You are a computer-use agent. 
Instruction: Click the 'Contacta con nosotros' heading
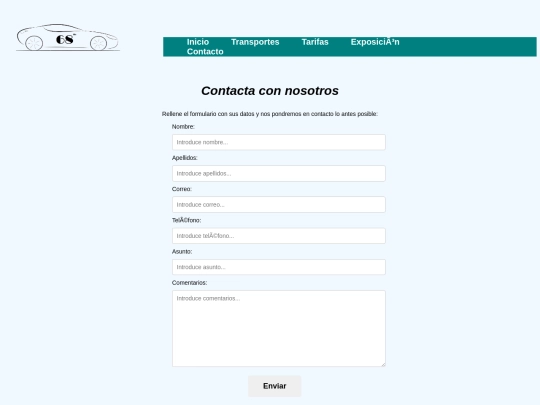click(270, 91)
